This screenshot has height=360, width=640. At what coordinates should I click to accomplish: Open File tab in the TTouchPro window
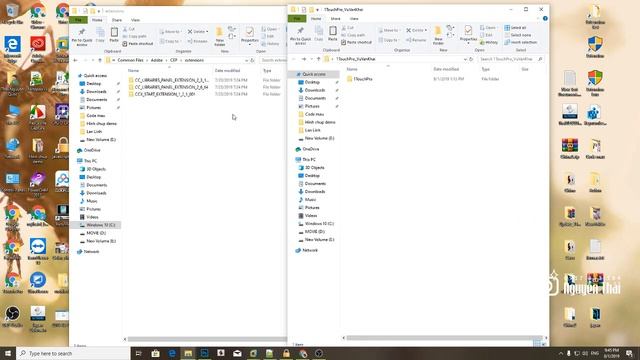297,19
